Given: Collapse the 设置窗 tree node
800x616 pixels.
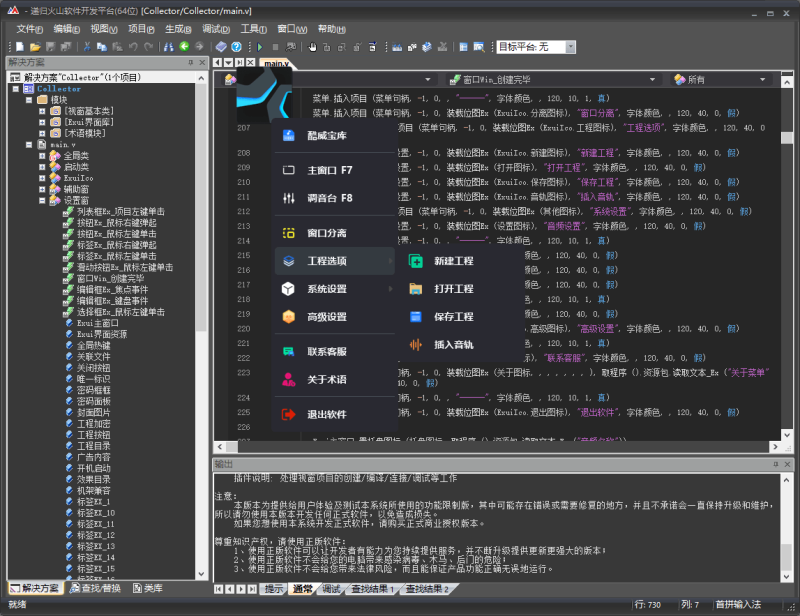Looking at the screenshot, I should [x=42, y=200].
